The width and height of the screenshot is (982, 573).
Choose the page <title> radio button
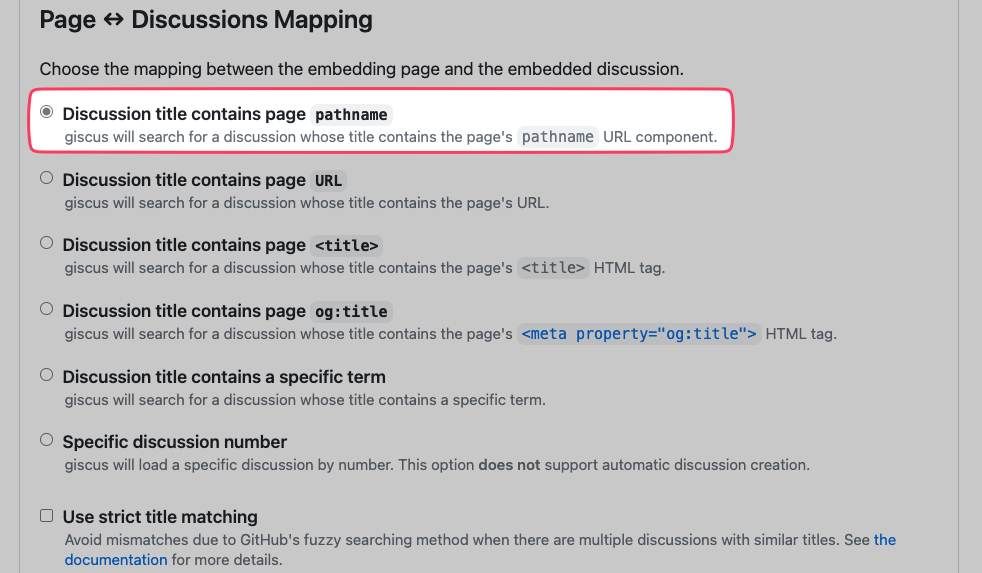(x=47, y=243)
